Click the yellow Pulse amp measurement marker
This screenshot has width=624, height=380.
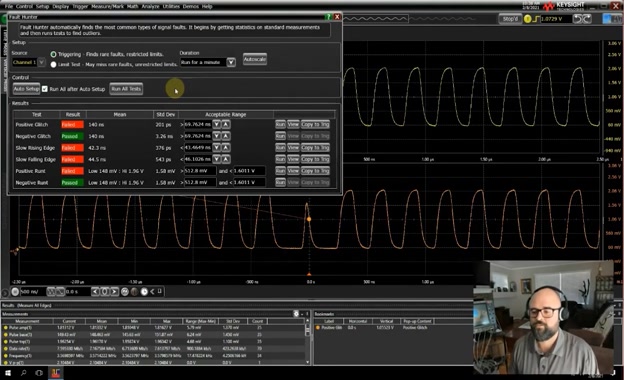(6, 328)
